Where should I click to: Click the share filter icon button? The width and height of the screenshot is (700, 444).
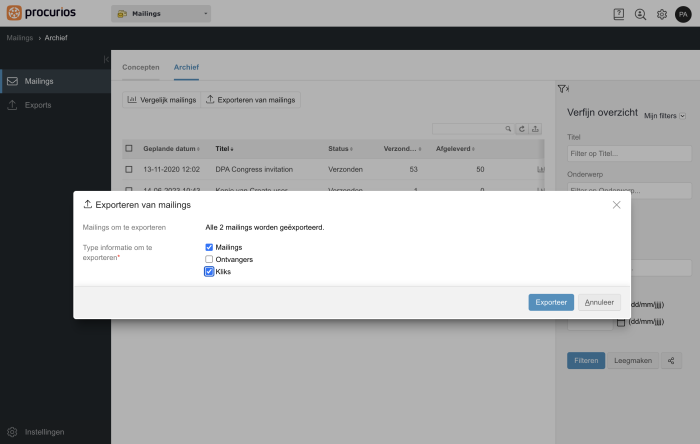tap(671, 361)
